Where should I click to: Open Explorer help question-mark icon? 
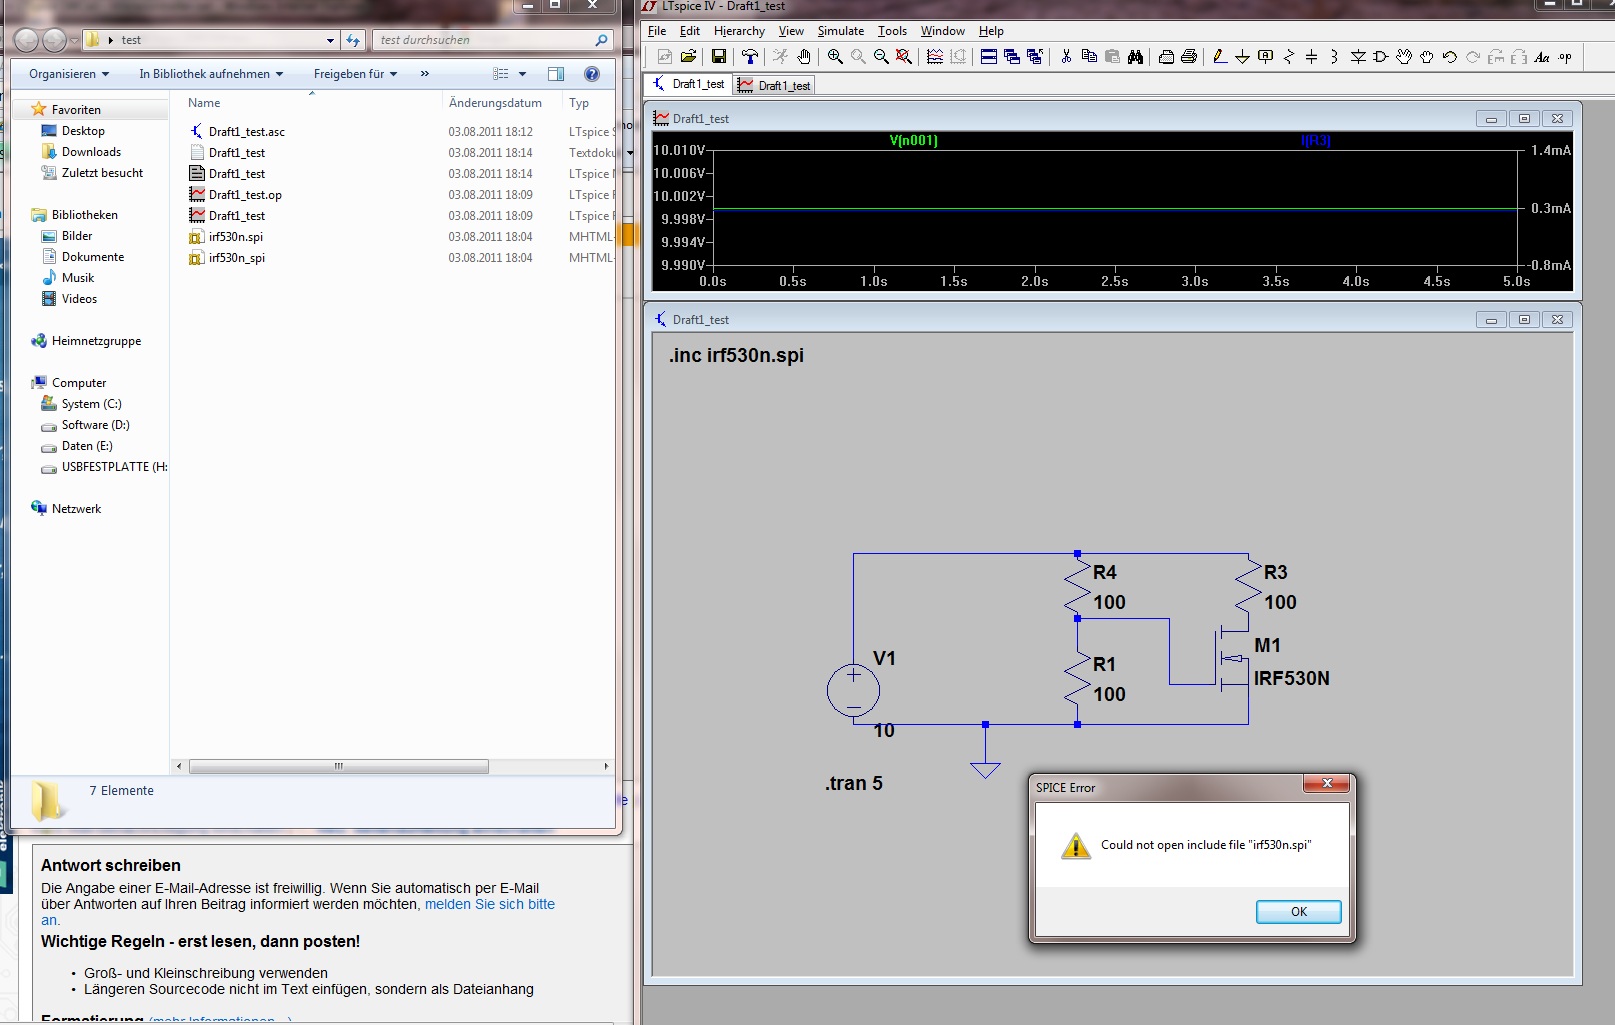(592, 74)
